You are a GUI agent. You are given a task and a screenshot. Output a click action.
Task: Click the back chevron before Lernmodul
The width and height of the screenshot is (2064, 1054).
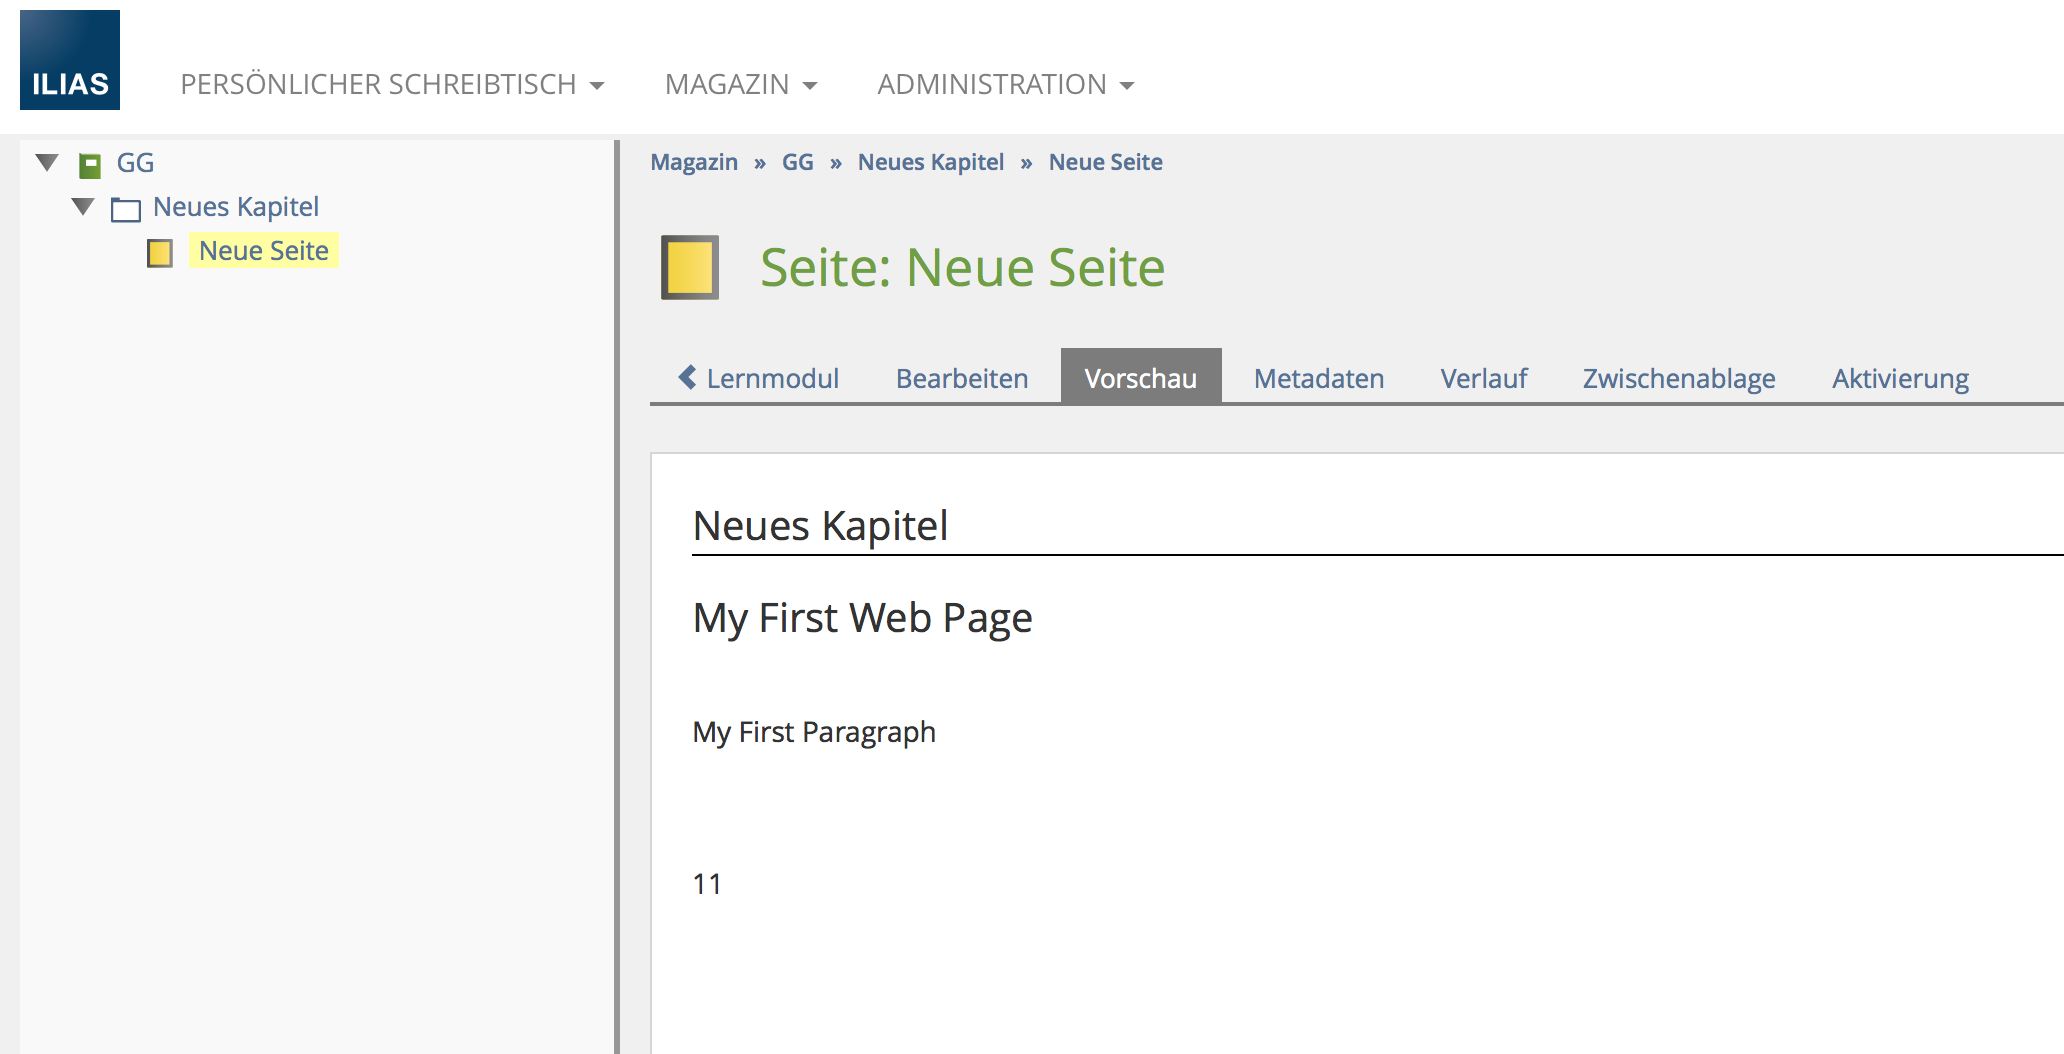point(687,378)
